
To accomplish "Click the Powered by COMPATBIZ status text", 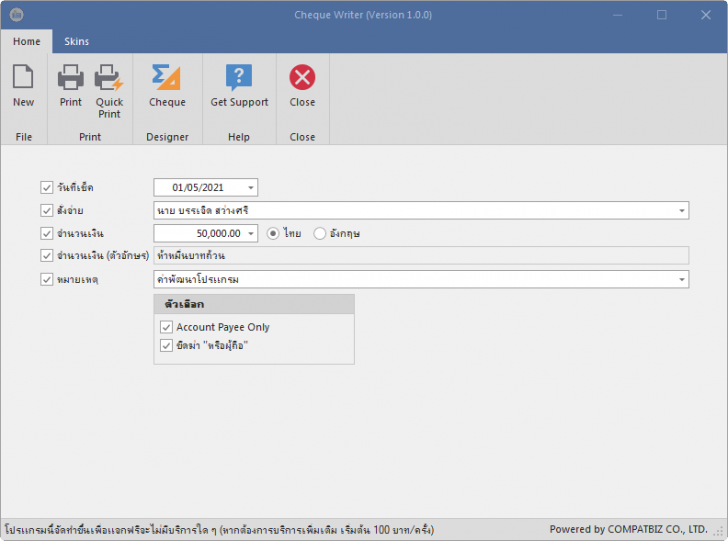I will pyautogui.click(x=628, y=529).
